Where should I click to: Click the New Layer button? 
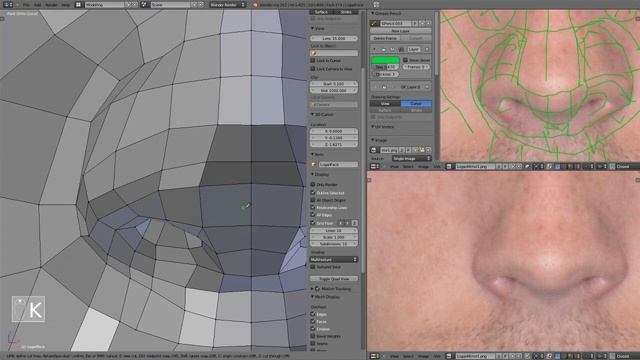(x=401, y=31)
